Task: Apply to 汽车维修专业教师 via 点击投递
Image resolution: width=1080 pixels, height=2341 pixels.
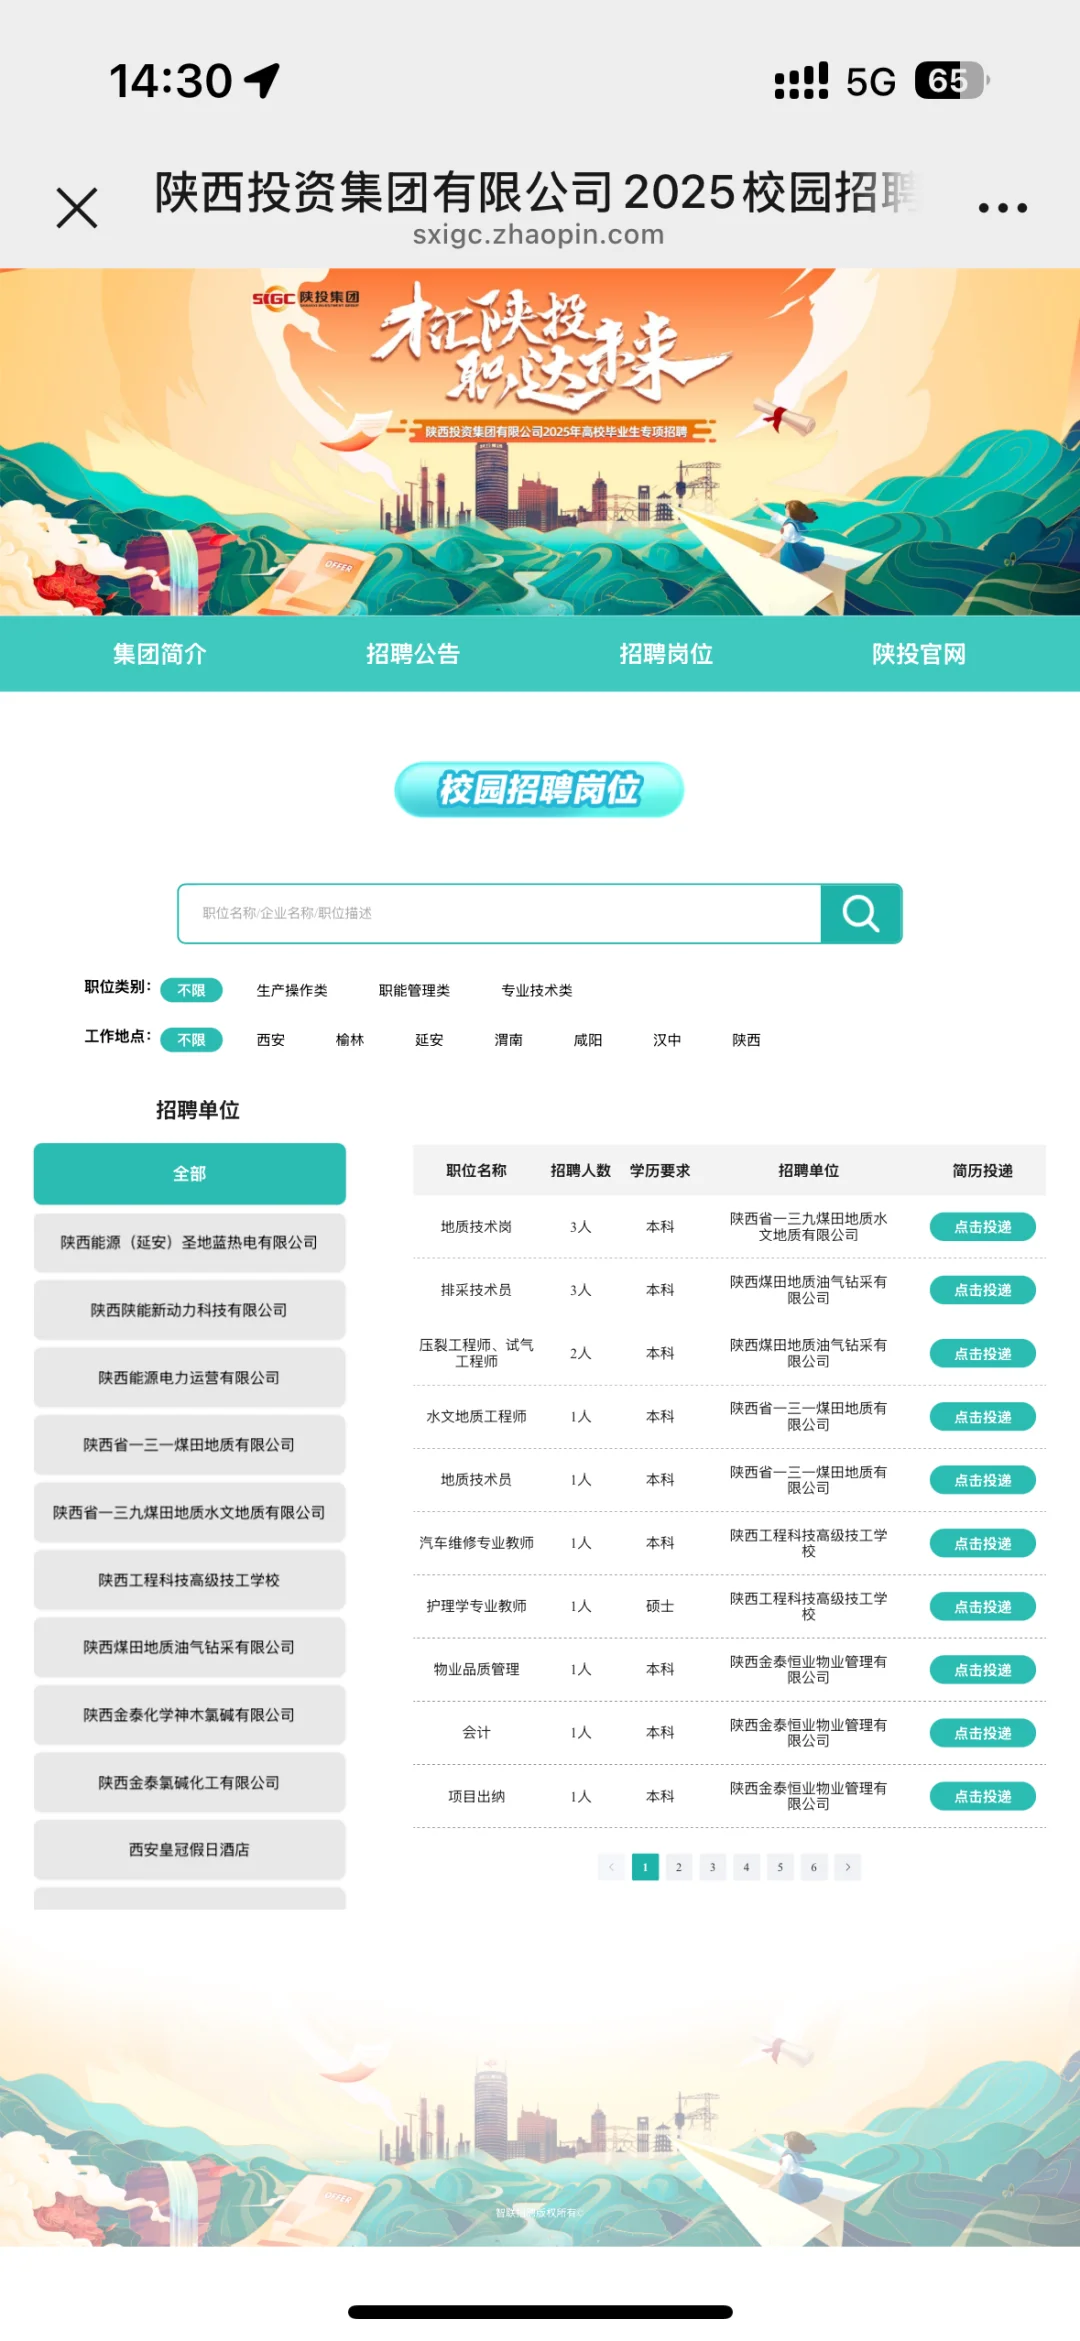Action: coord(983,1543)
